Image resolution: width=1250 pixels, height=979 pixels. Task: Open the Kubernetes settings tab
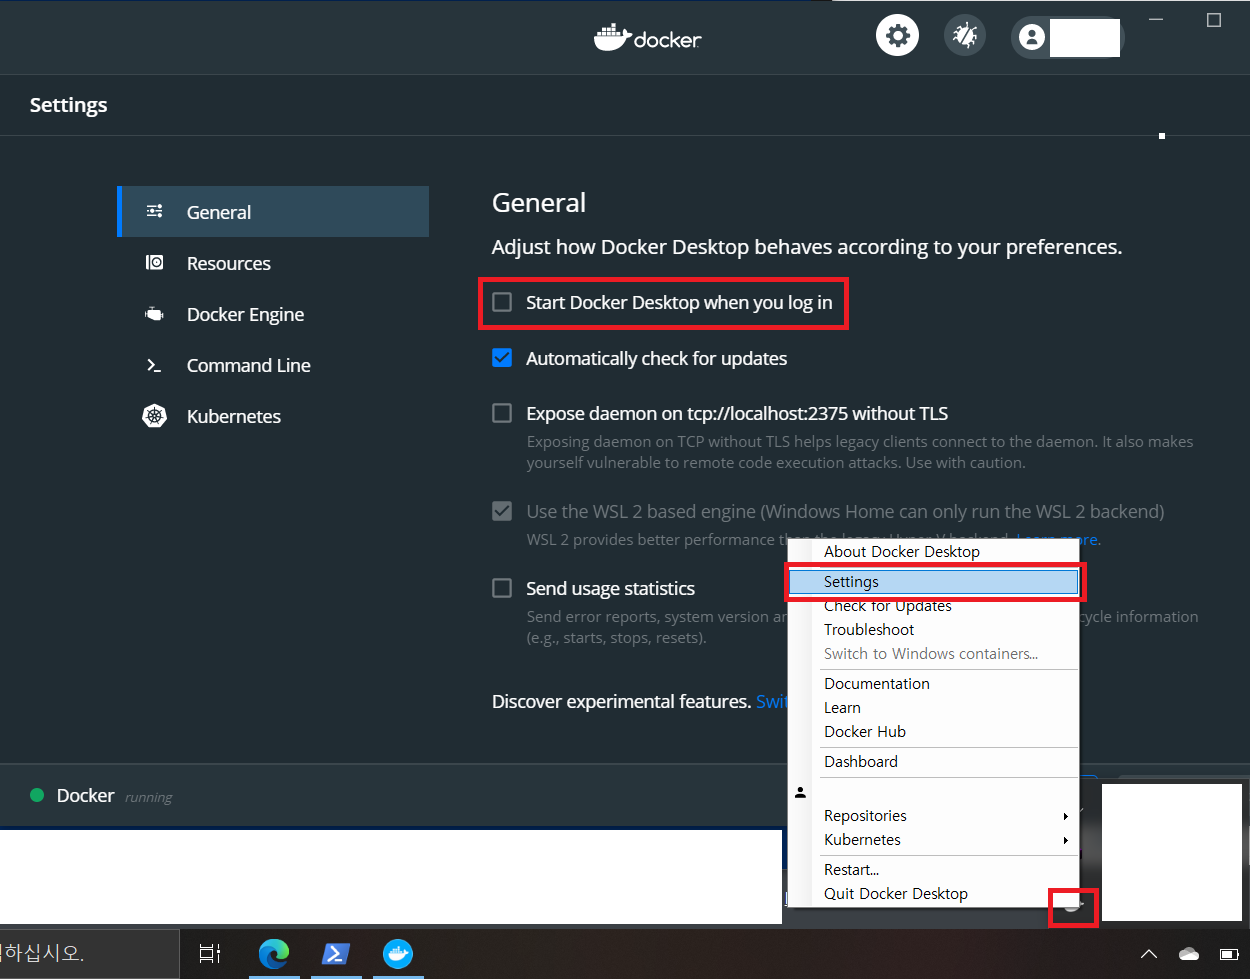tap(273, 416)
